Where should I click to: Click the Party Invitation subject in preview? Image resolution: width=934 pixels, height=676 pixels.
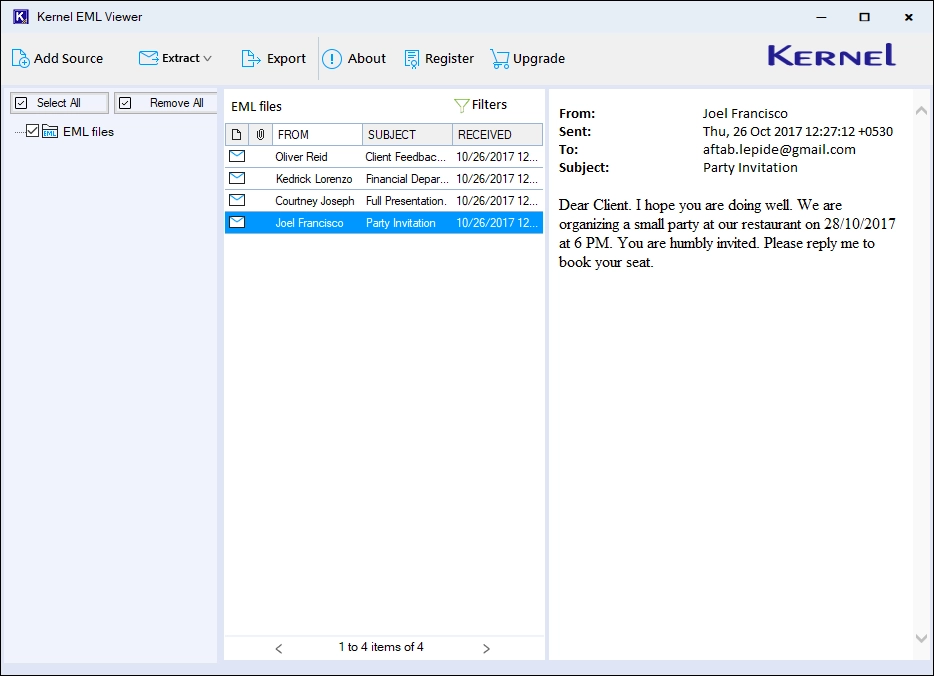750,167
